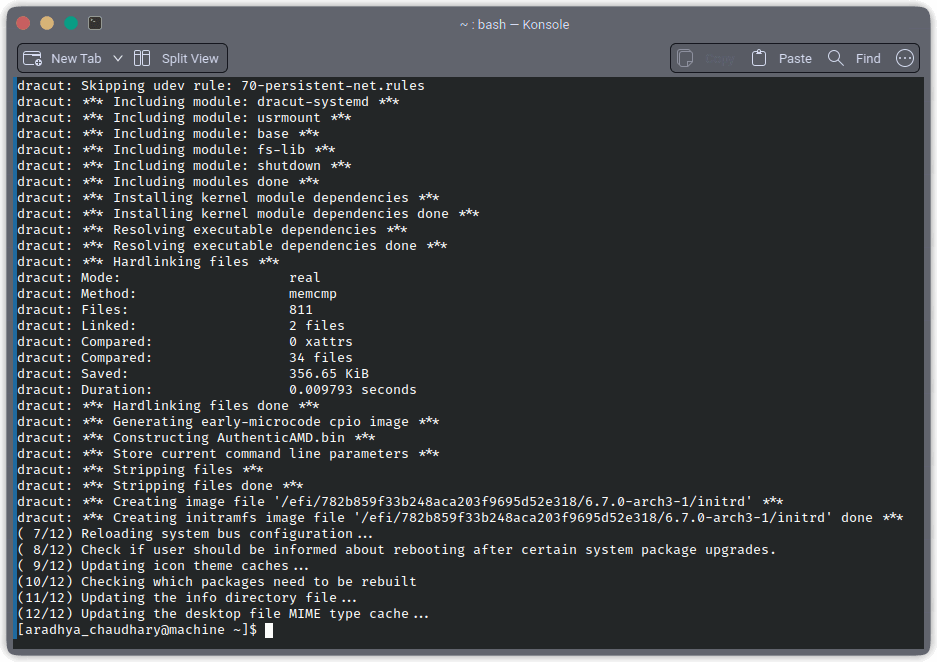
Task: Click the 'real' mode value
Action: tap(305, 277)
